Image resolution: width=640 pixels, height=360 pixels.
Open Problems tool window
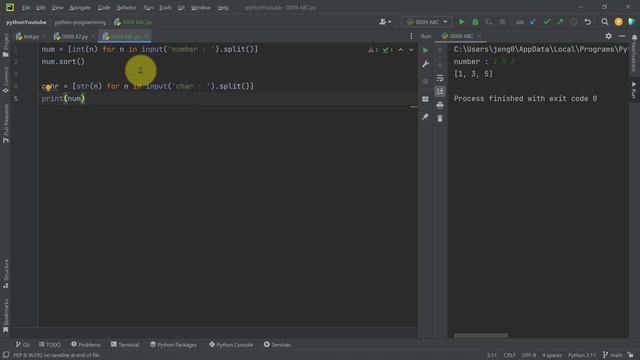86,345
